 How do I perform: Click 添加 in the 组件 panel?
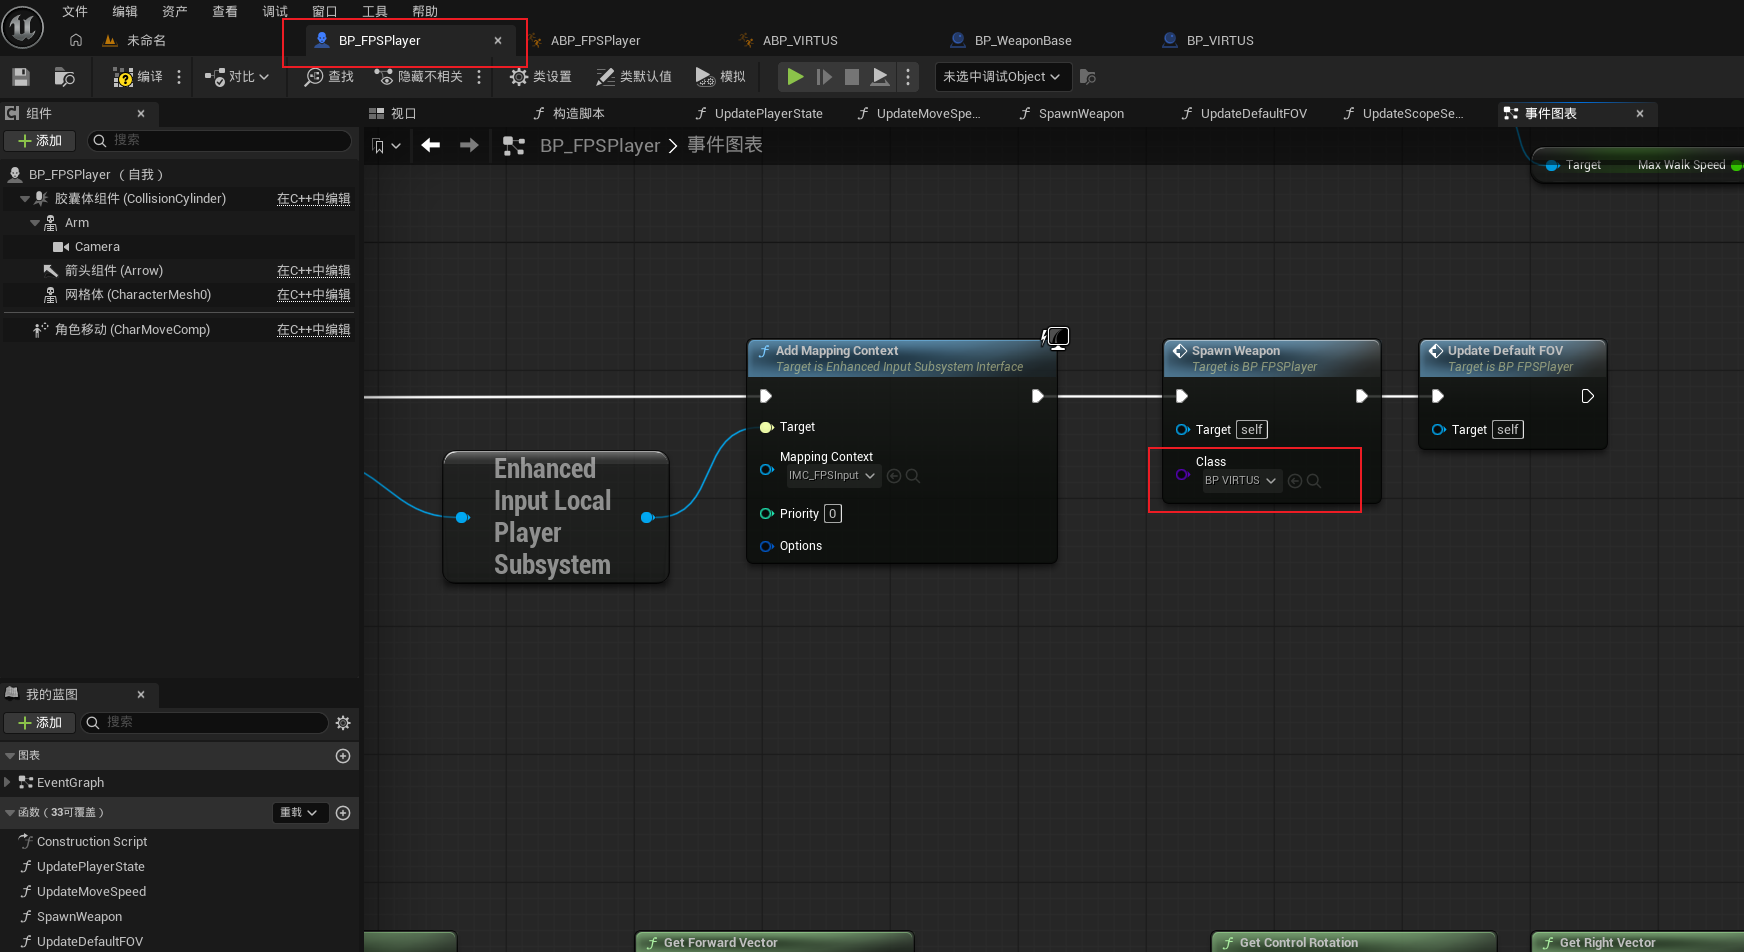(40, 141)
